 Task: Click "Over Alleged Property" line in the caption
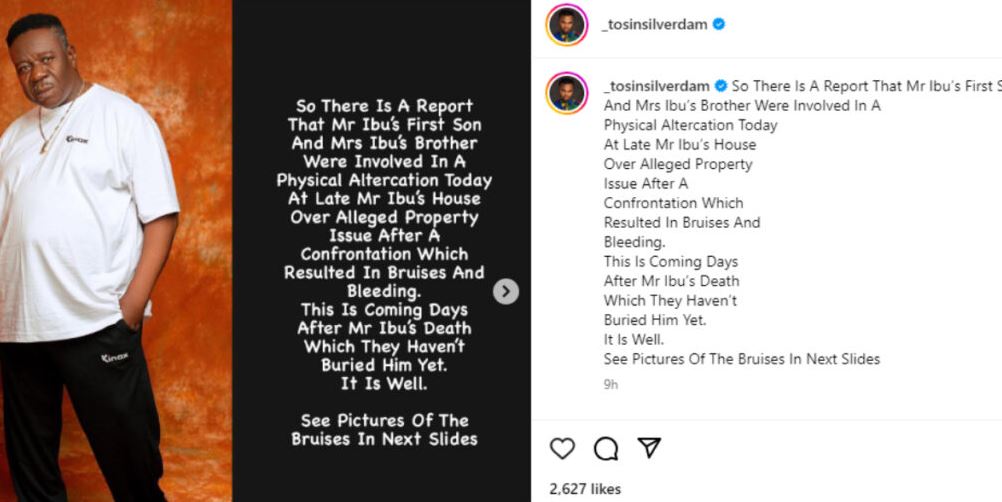tap(678, 164)
